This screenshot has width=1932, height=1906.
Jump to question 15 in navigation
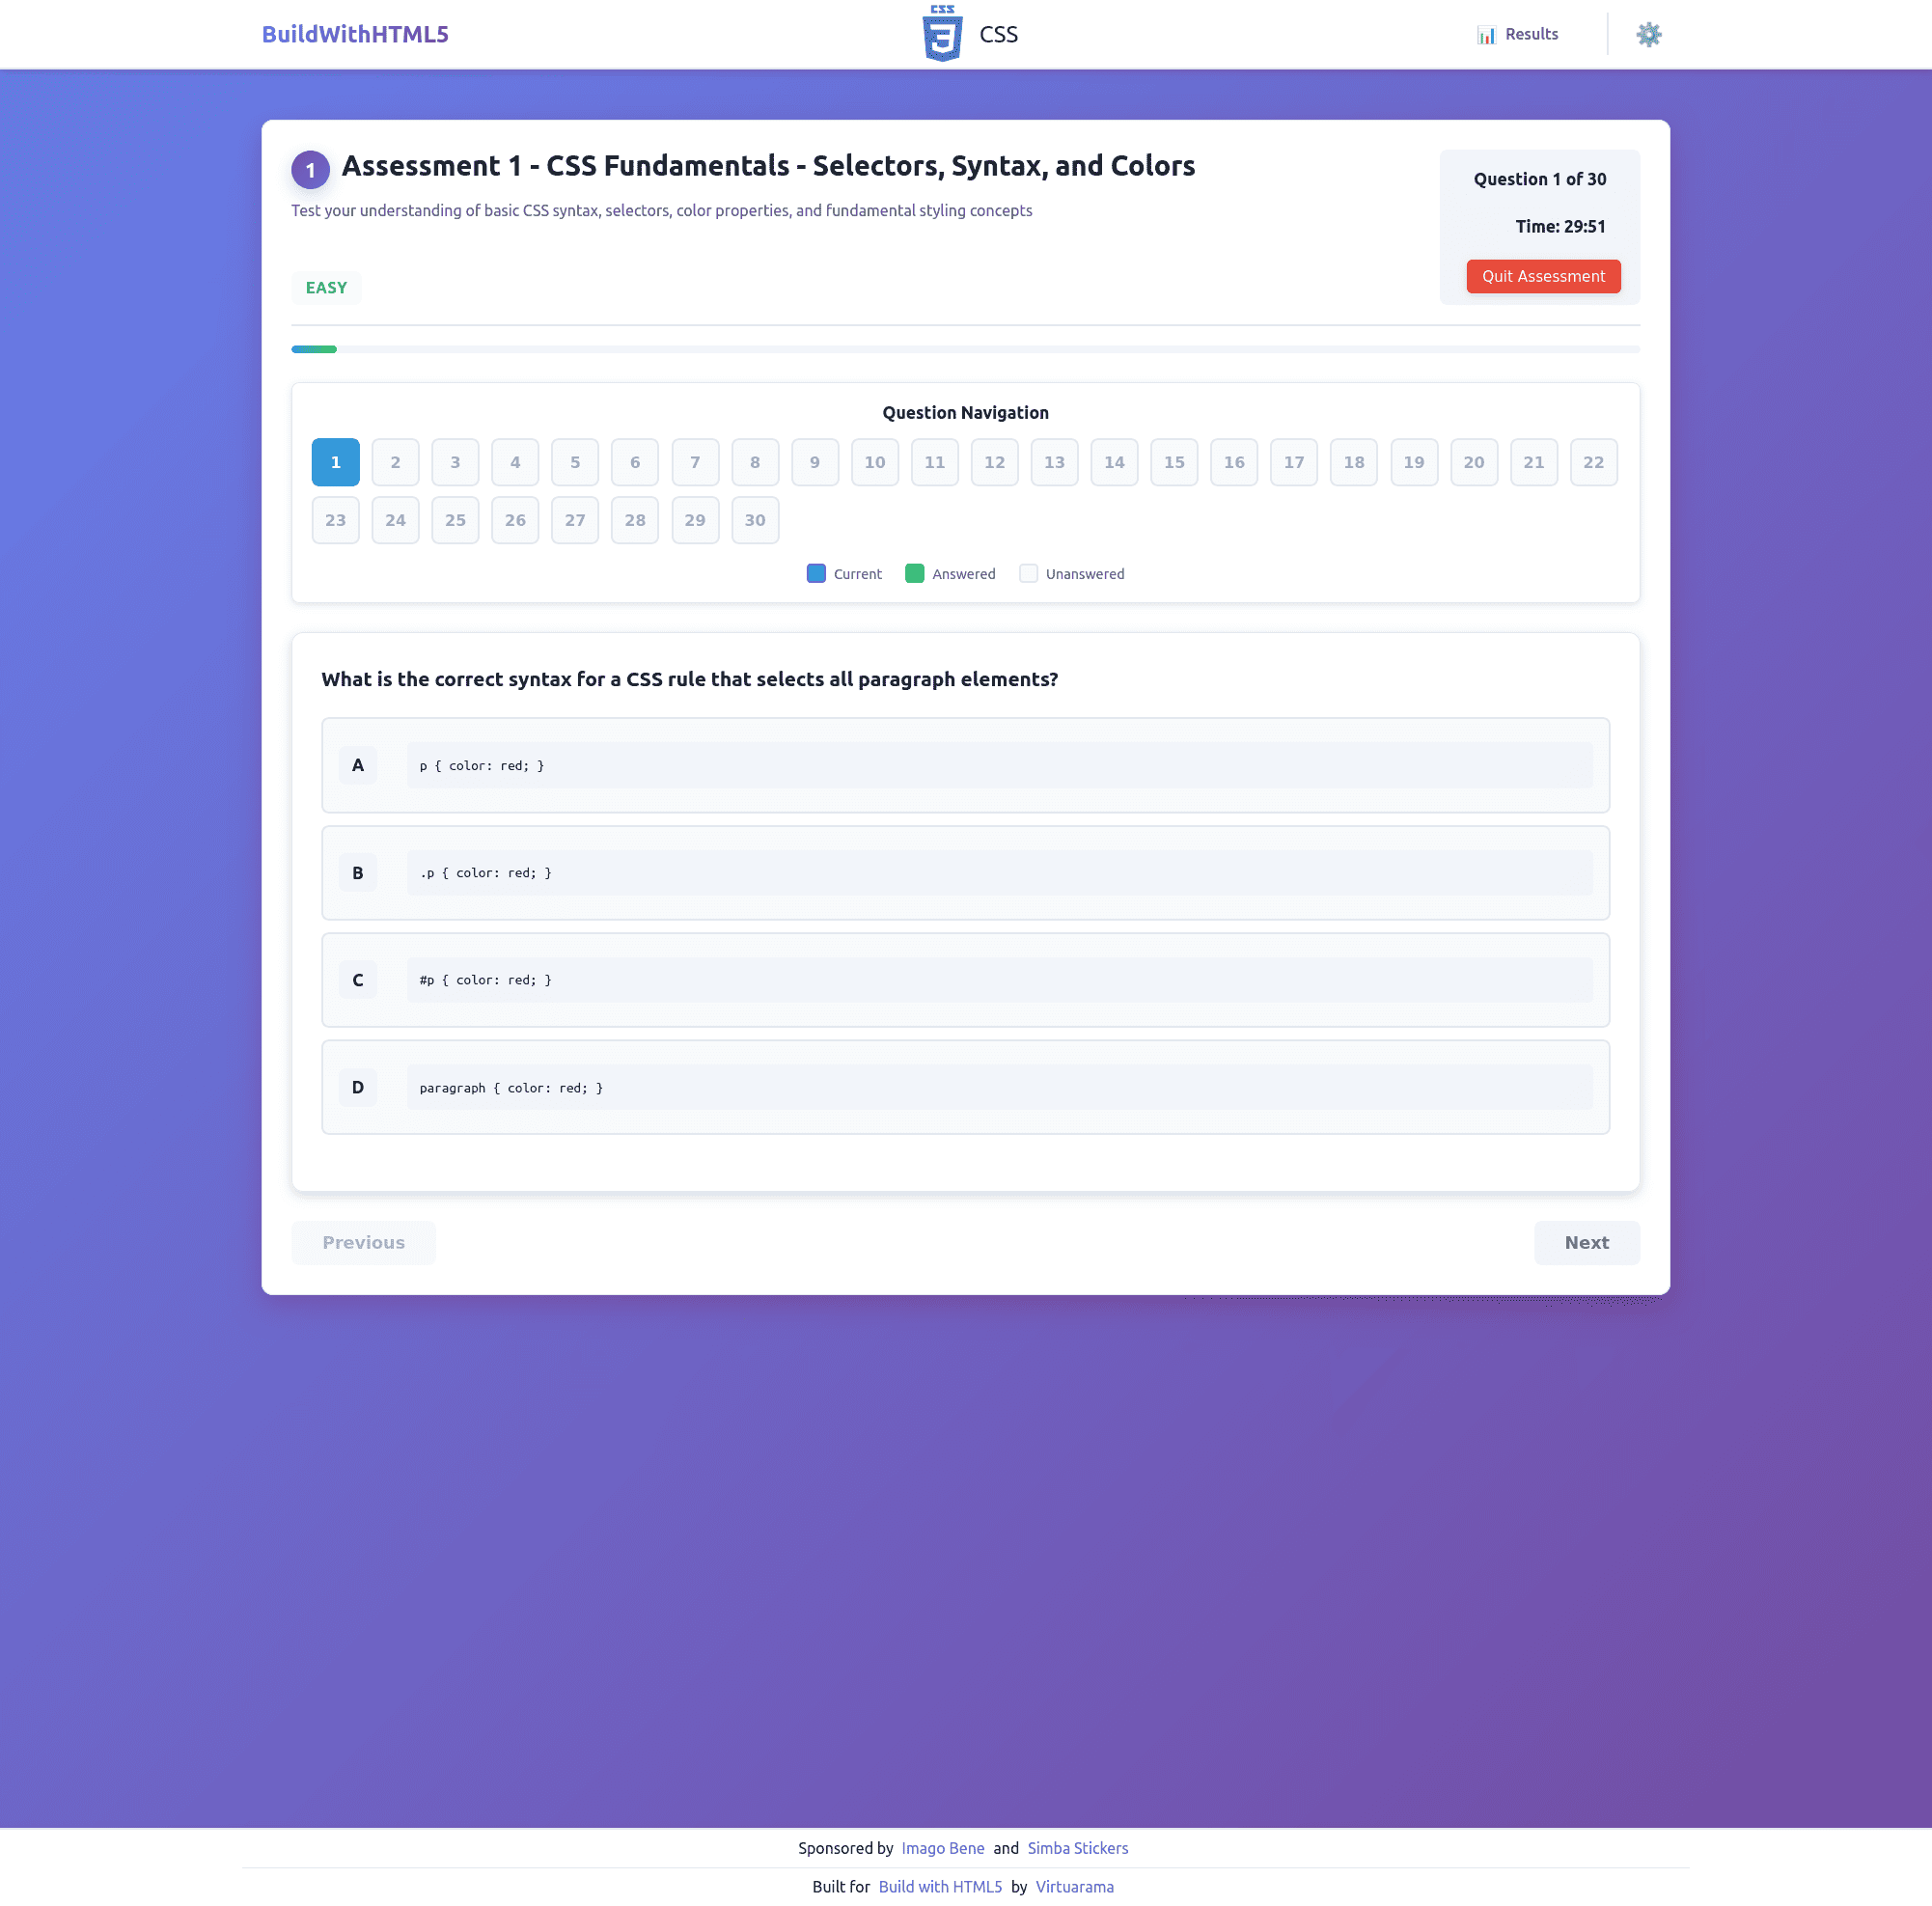tap(1174, 462)
